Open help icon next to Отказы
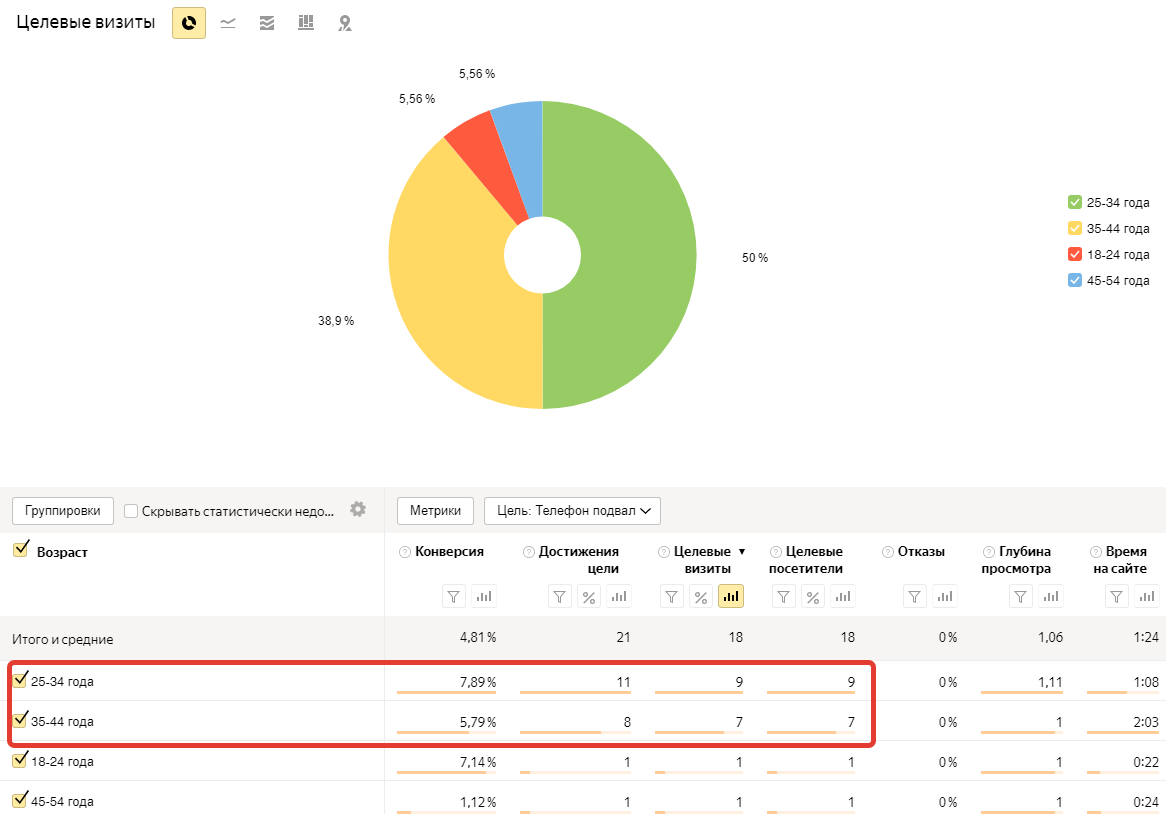This screenshot has width=1166, height=814. [x=887, y=552]
